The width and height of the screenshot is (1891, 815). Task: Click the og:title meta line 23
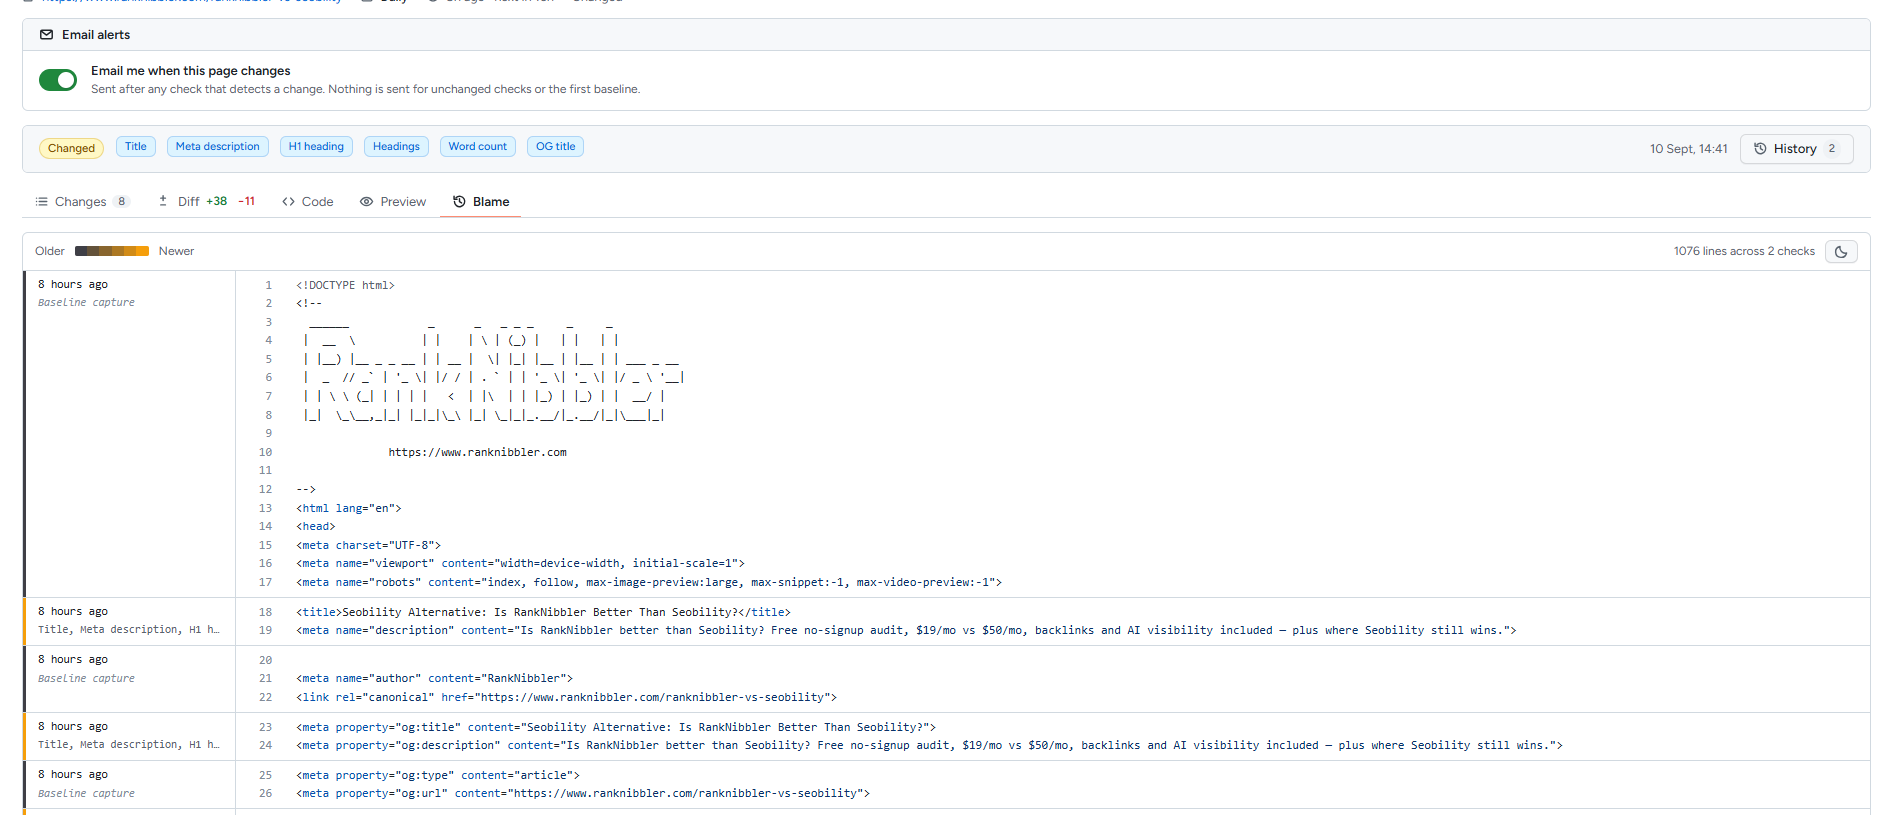pos(616,727)
